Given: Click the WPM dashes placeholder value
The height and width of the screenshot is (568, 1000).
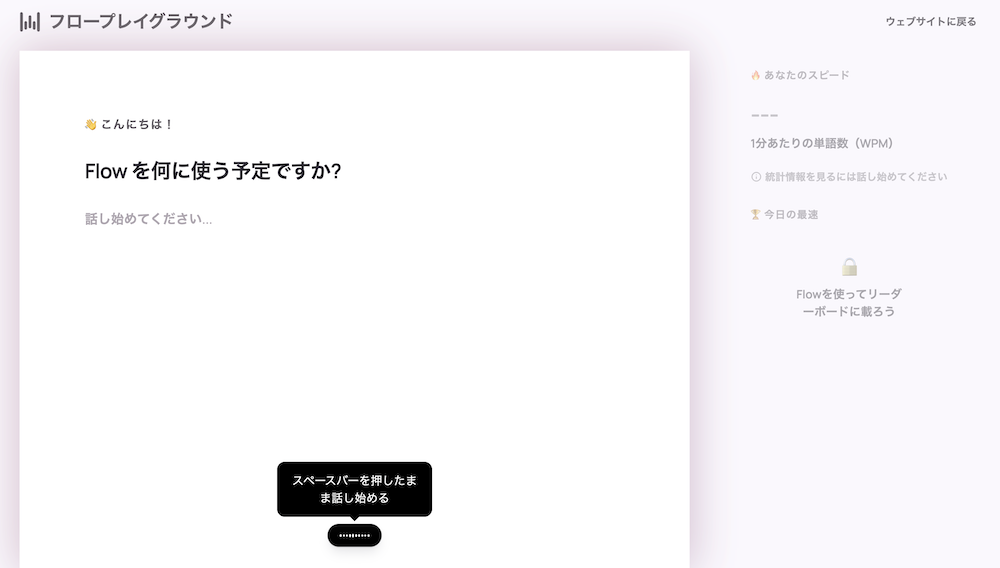Looking at the screenshot, I should [x=764, y=115].
